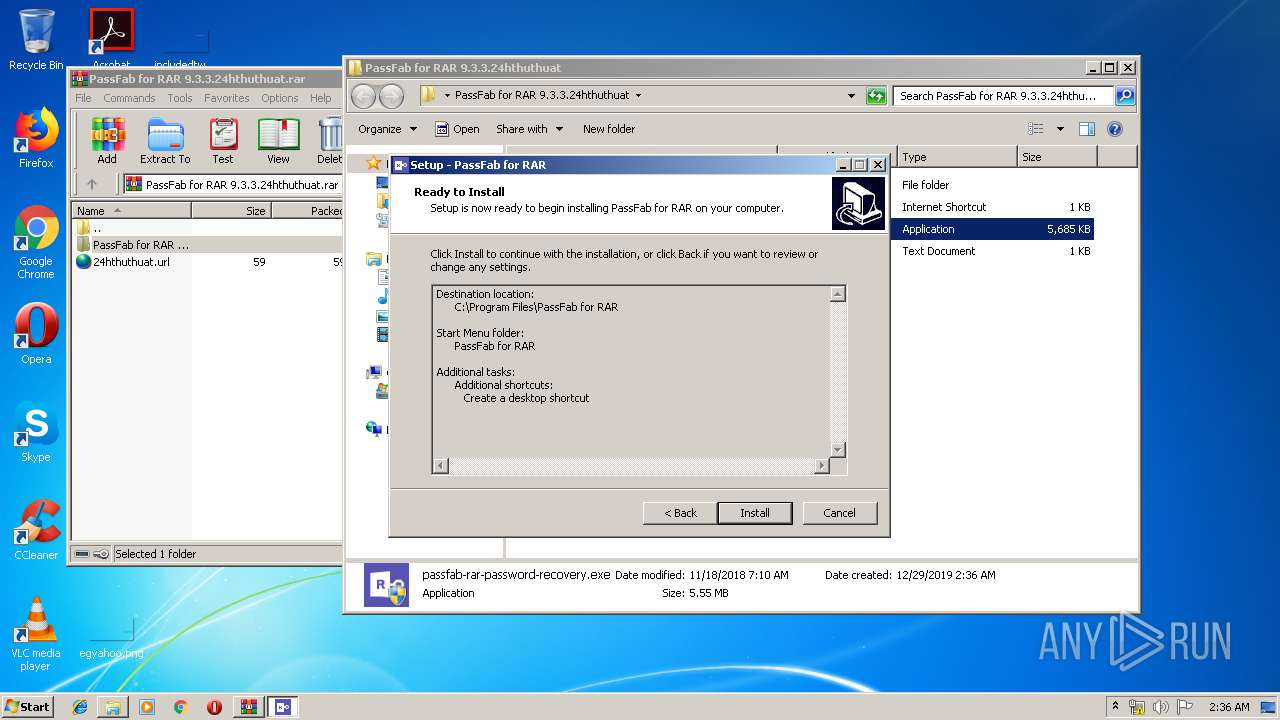Screen dimensions: 1280x720
Task: Toggle the Explorer preview pane icon
Action: click(1087, 129)
